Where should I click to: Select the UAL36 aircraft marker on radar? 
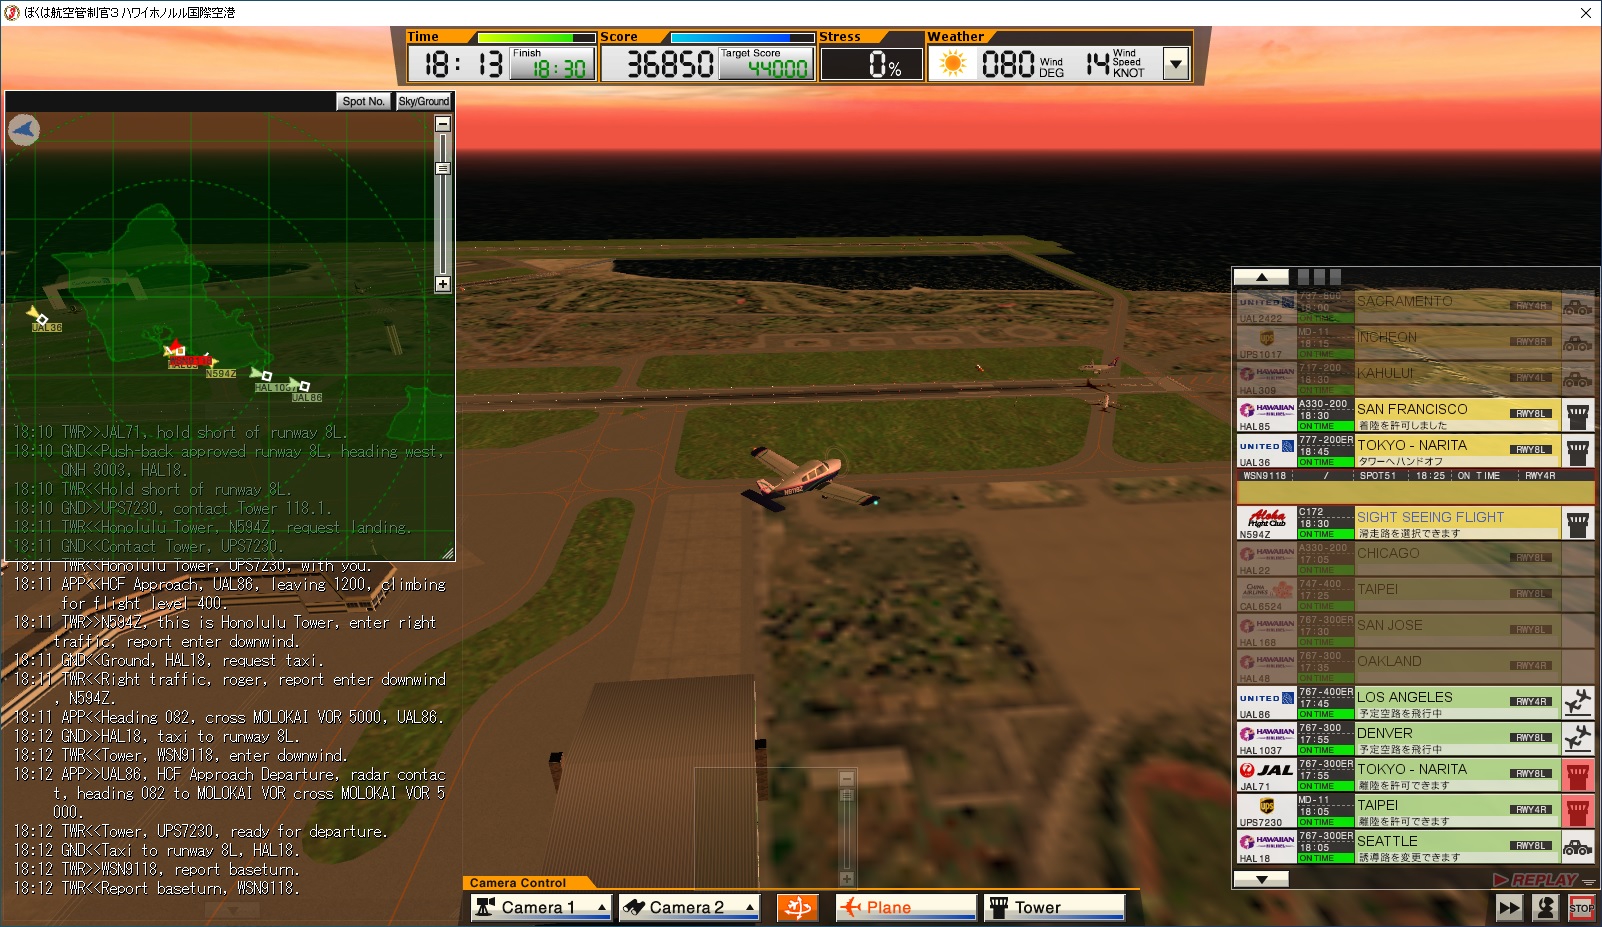click(x=38, y=317)
